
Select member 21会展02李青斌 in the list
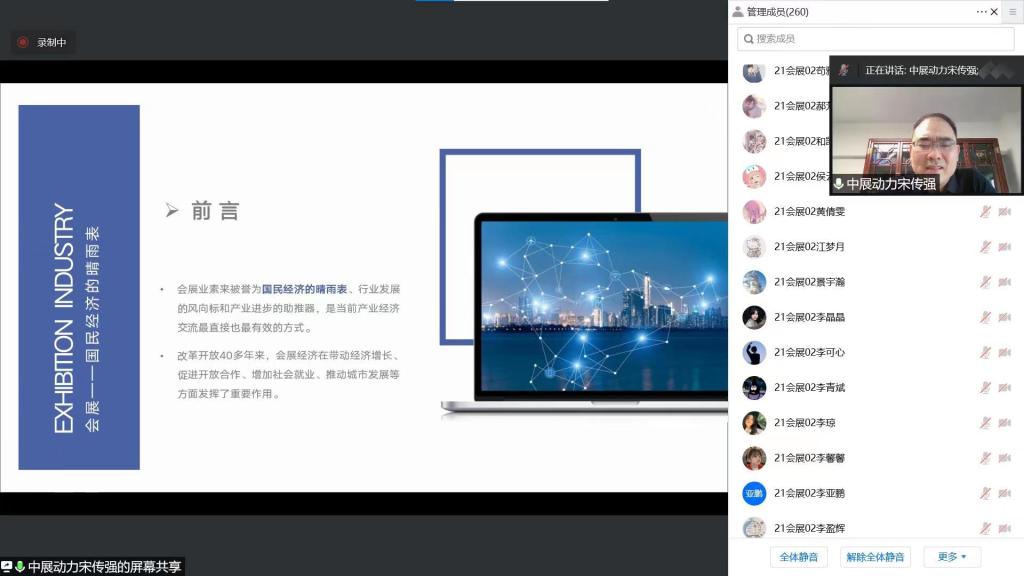tap(809, 388)
